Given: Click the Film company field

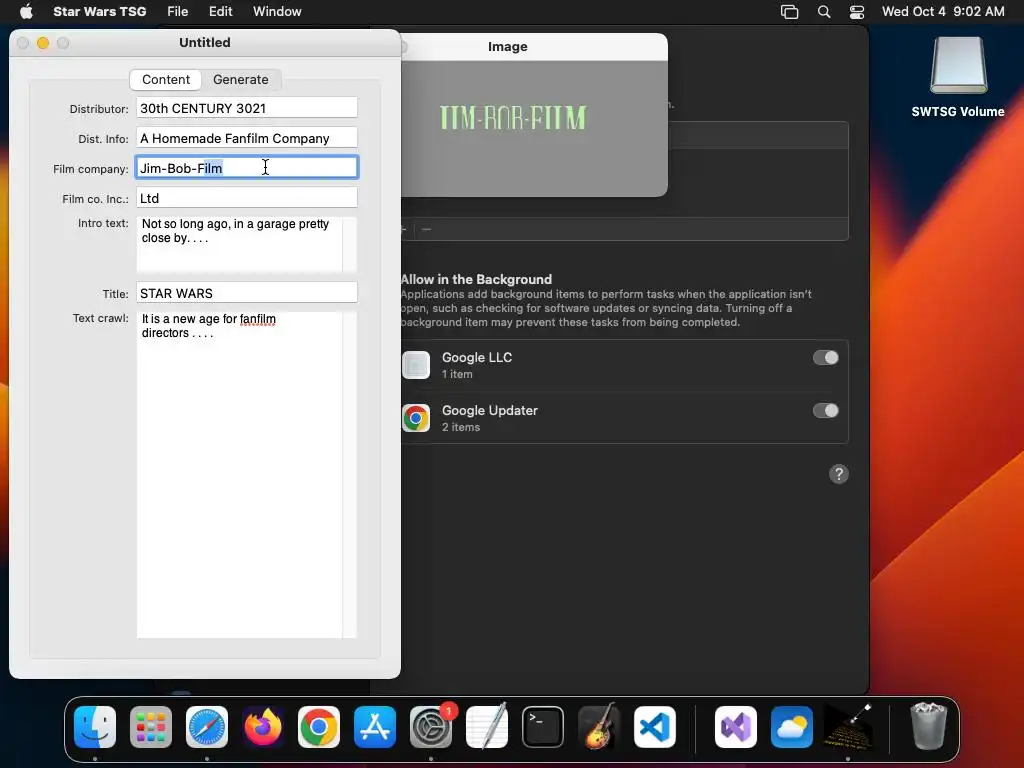Looking at the screenshot, I should pyautogui.click(x=247, y=168).
